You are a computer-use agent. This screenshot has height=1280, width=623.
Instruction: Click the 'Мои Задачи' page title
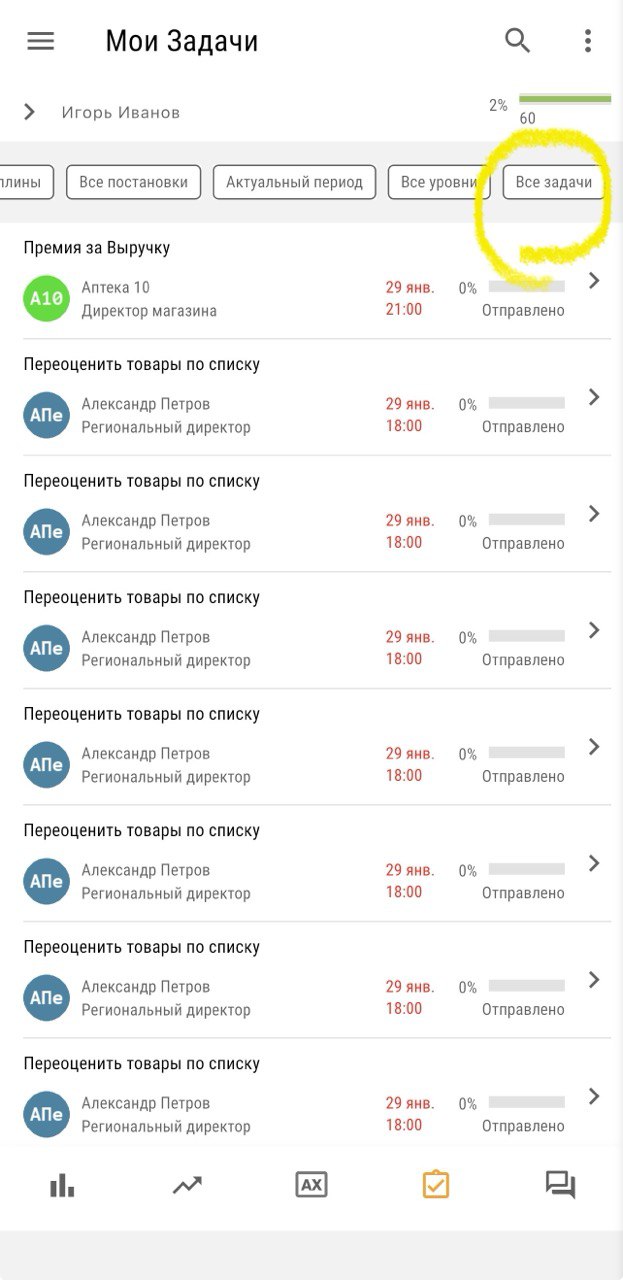click(182, 41)
